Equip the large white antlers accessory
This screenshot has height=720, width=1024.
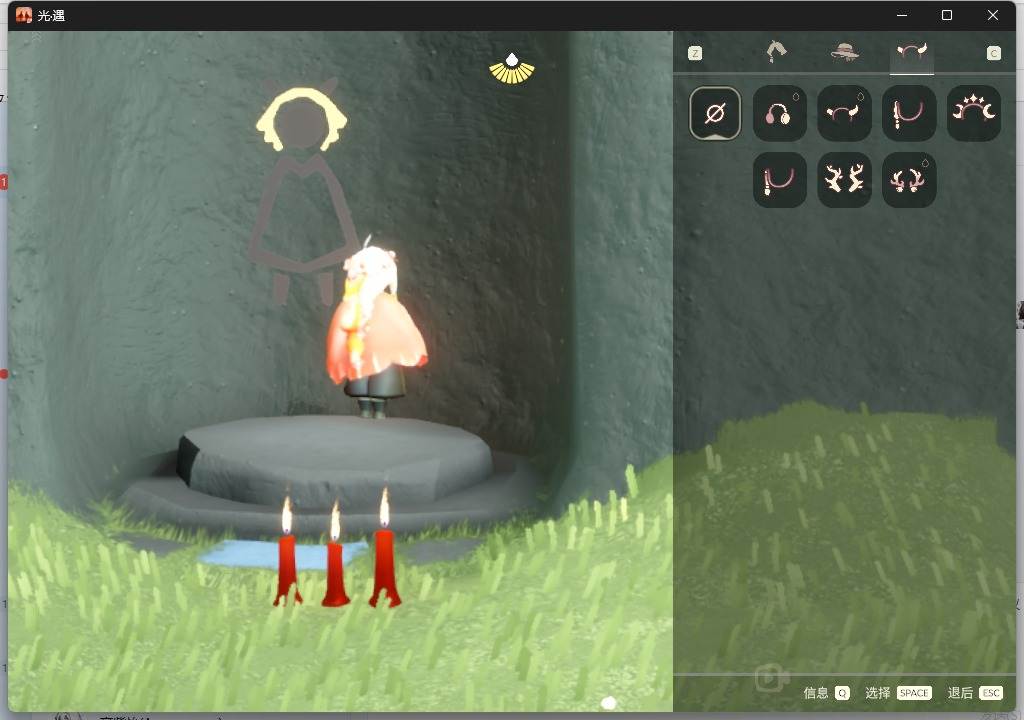point(844,180)
